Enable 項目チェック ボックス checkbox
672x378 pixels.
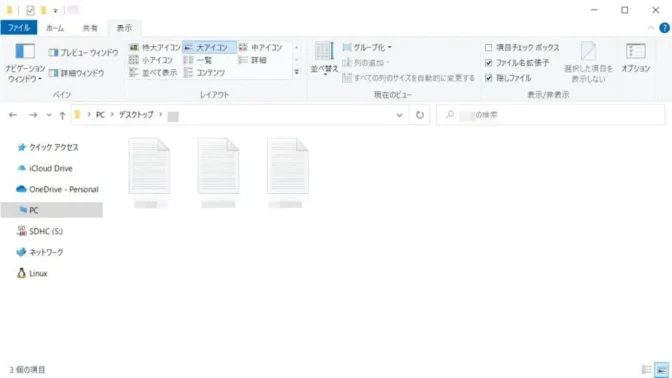488,48
